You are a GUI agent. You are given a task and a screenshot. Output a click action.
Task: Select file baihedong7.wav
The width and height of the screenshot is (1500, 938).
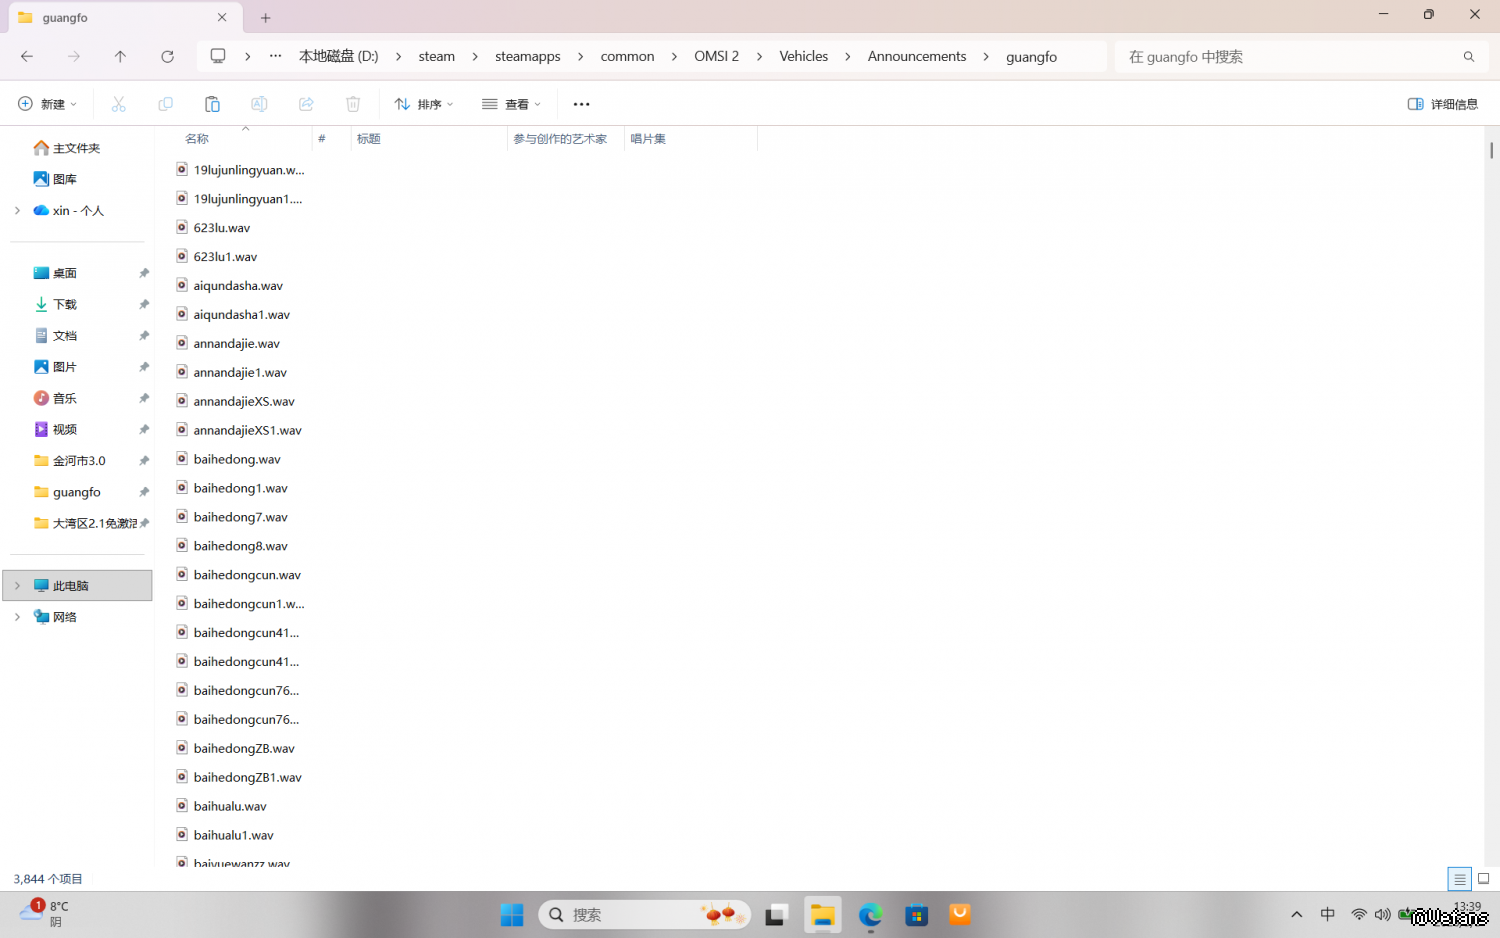click(240, 517)
